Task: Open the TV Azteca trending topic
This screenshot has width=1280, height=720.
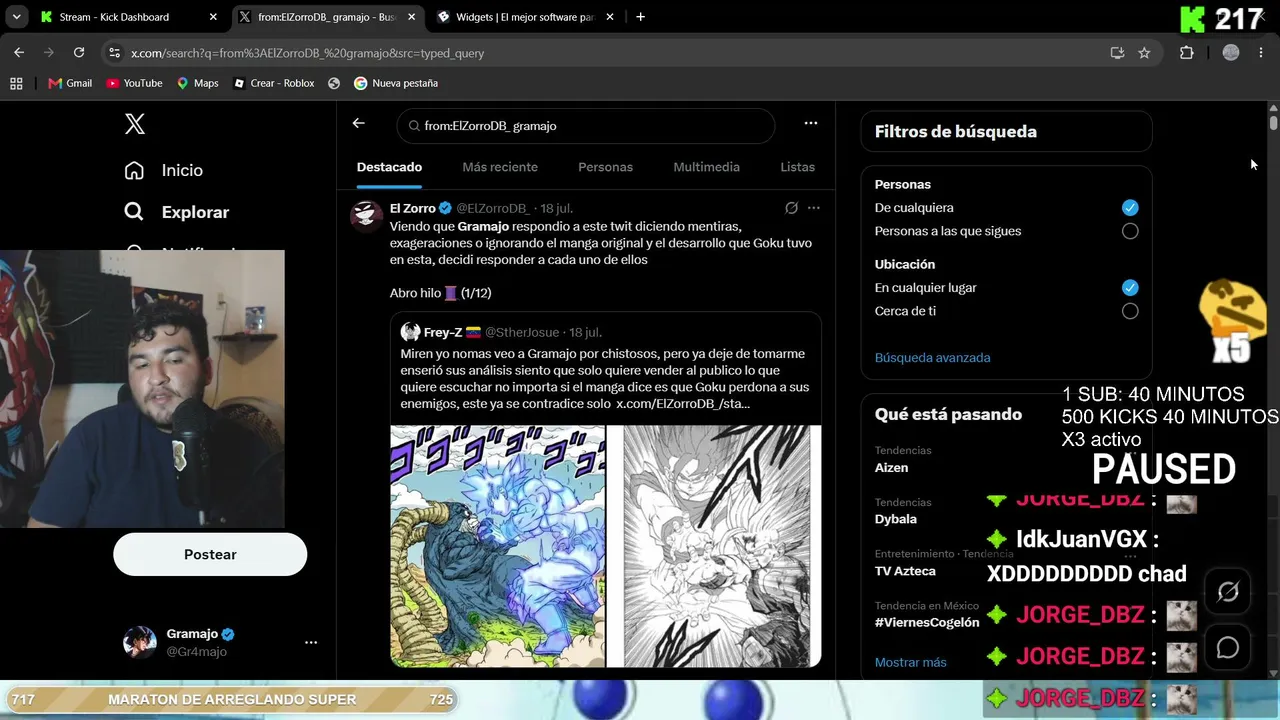Action: point(905,571)
